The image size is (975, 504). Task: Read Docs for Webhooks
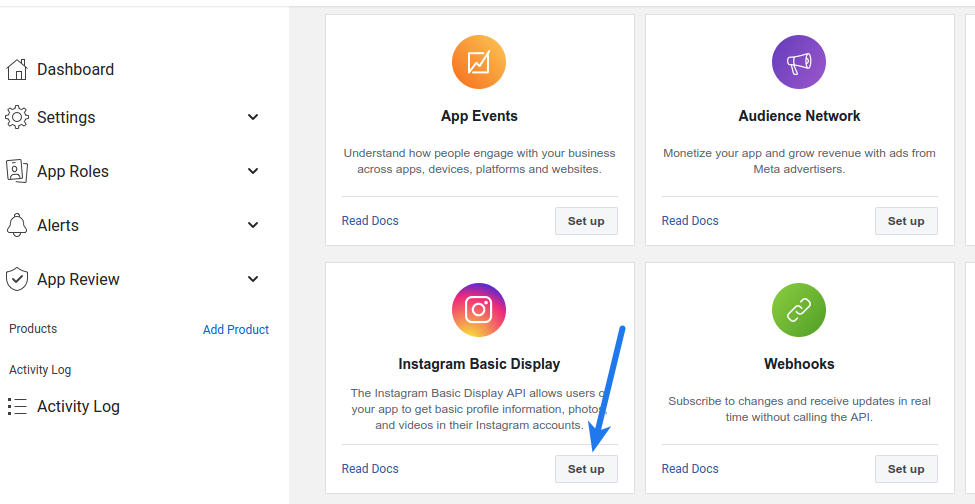[690, 469]
